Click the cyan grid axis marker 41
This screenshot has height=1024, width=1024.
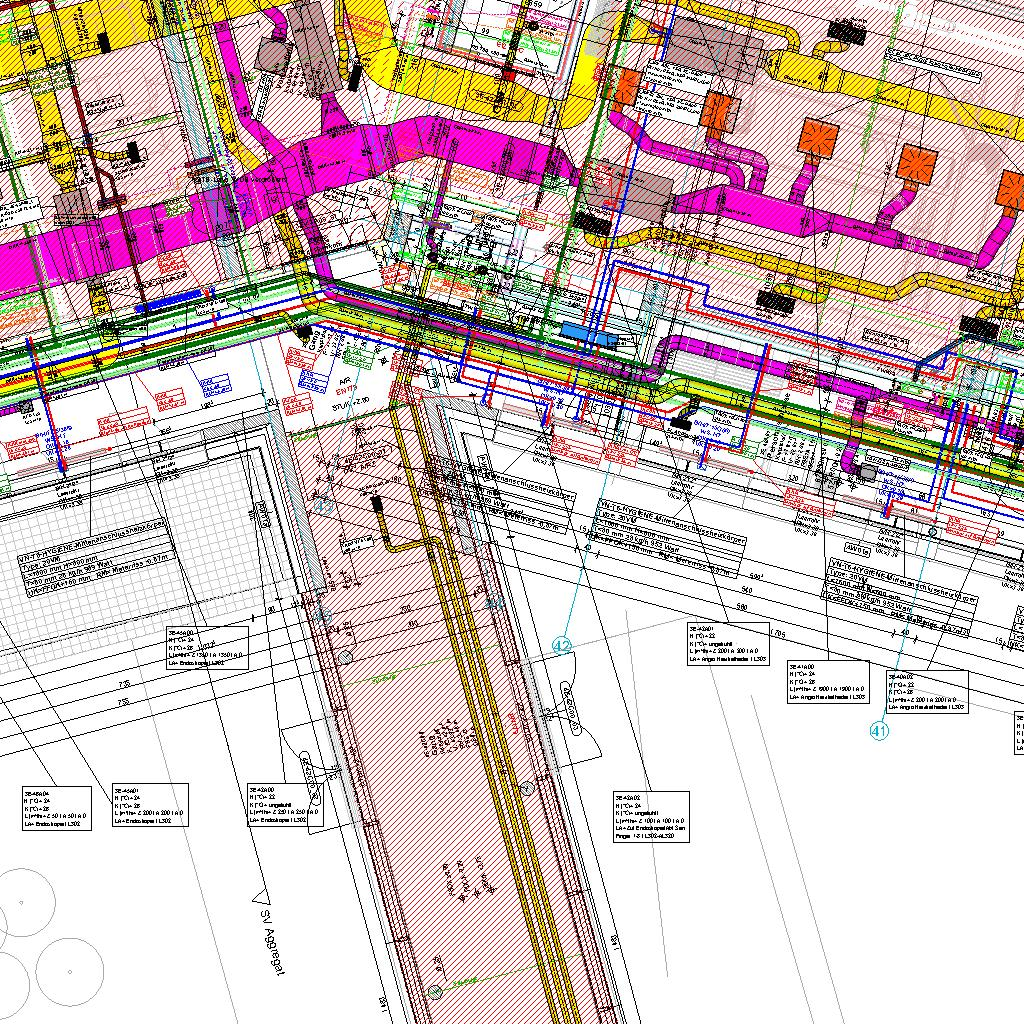pyautogui.click(x=879, y=731)
